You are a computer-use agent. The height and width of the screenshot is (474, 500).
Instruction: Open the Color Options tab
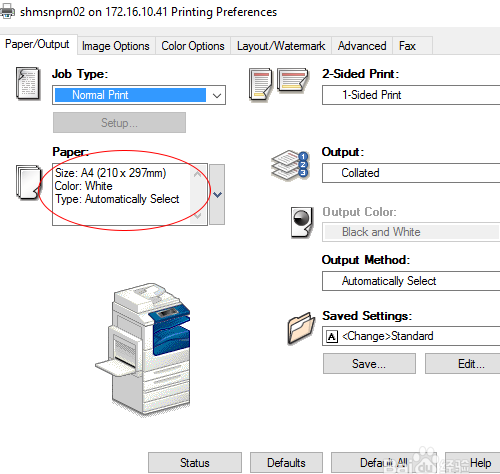click(193, 46)
